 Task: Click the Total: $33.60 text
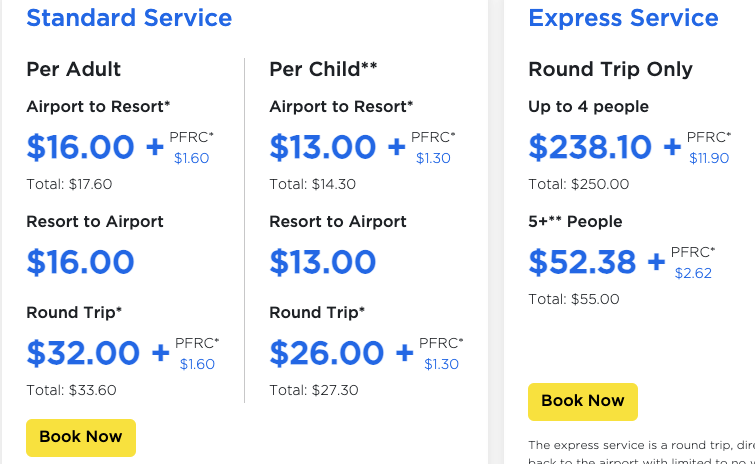(x=71, y=390)
